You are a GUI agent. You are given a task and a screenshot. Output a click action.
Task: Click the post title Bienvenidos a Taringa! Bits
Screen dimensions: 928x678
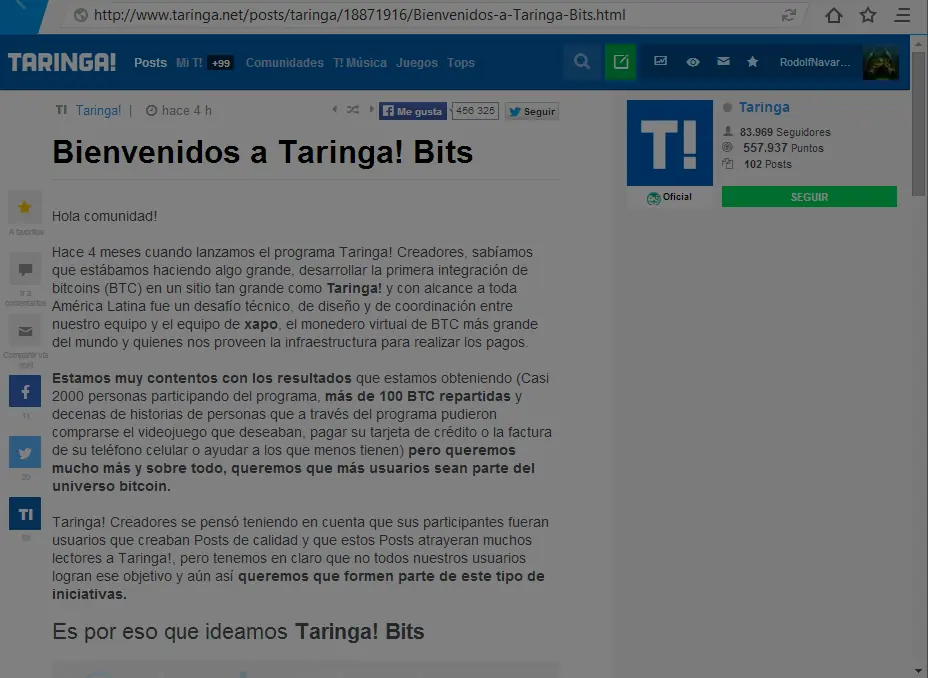coord(263,152)
